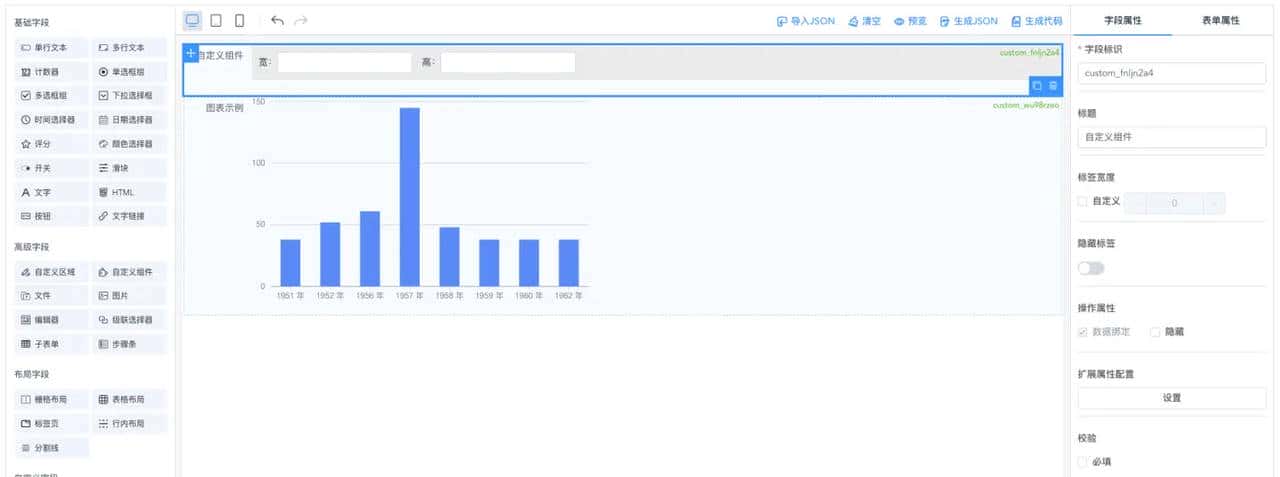Add 多选框组 field
The image size is (1280, 477).
[52, 96]
